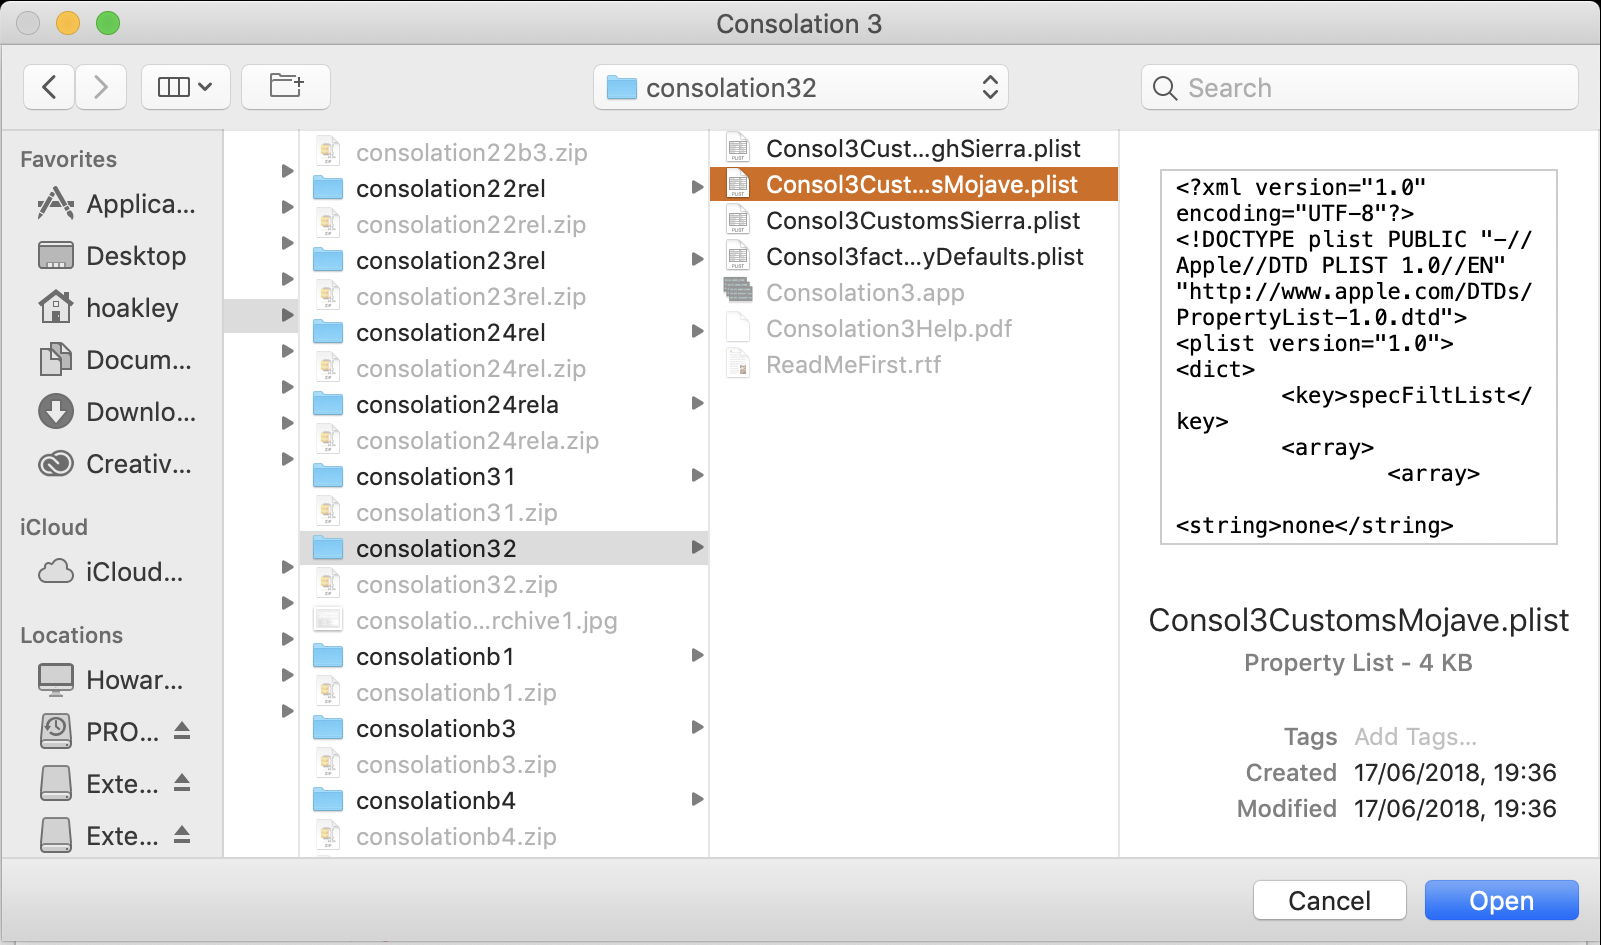Open the column view options dropdown
This screenshot has height=945, width=1601.
click(186, 87)
